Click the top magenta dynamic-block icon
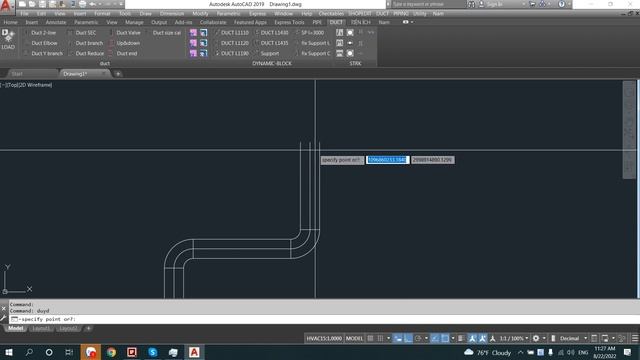Viewport: 640px width, 360px height. pyautogui.click(x=193, y=33)
